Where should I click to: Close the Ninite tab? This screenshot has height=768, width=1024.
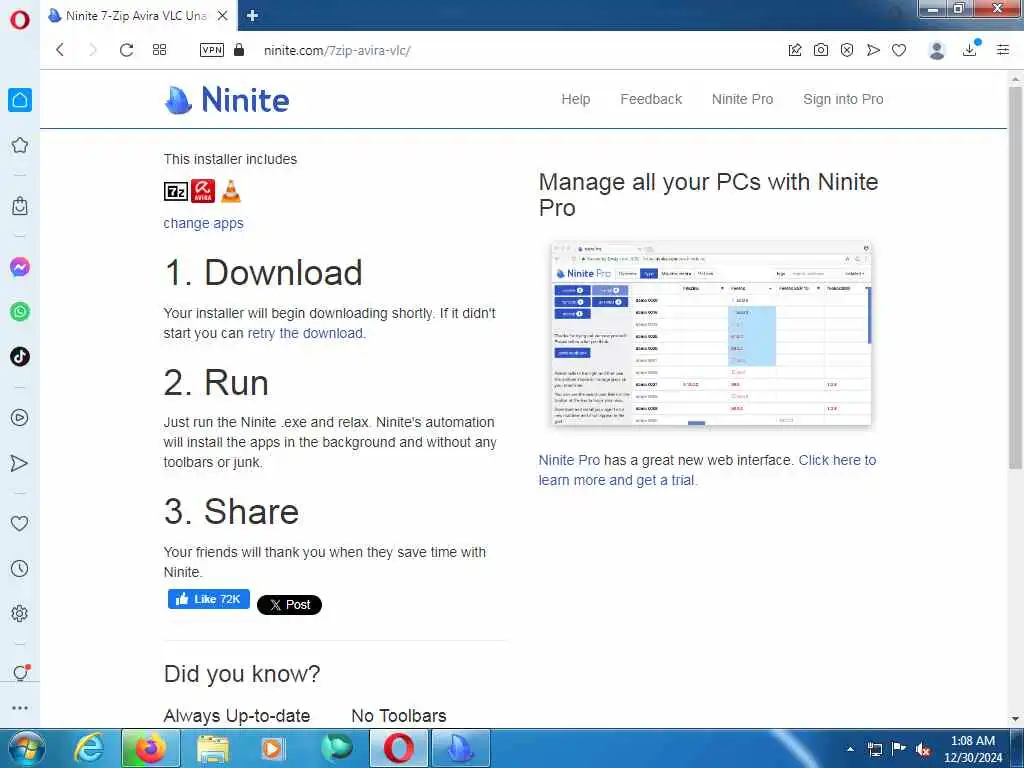(x=223, y=16)
